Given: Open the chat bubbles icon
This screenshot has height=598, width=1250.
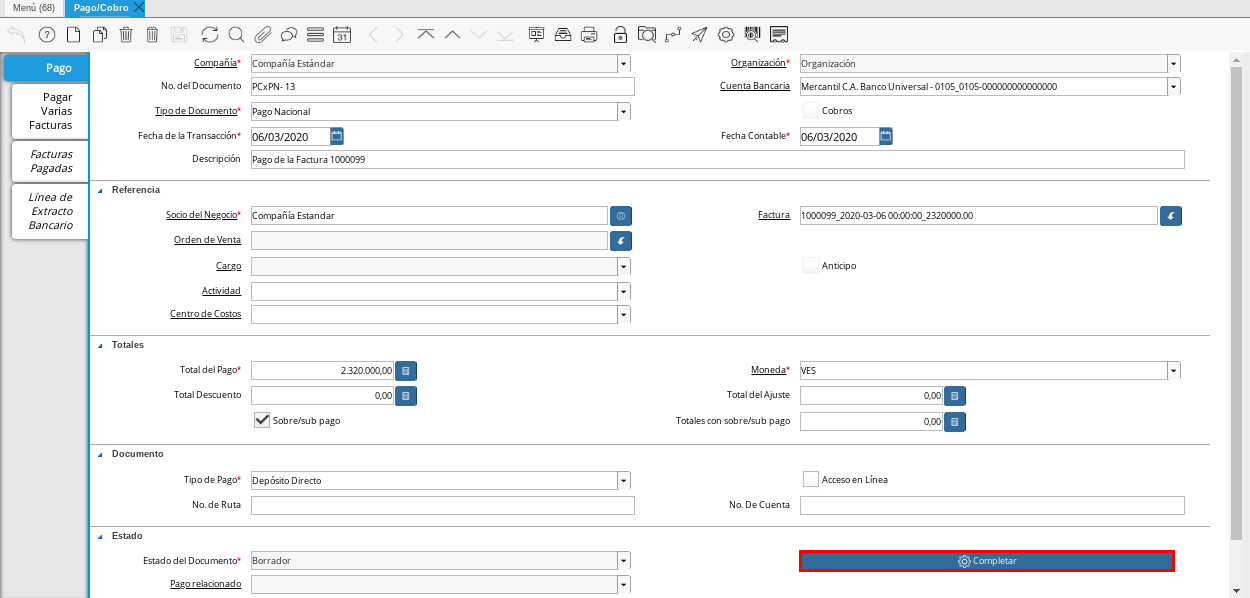Looking at the screenshot, I should pyautogui.click(x=289, y=35).
